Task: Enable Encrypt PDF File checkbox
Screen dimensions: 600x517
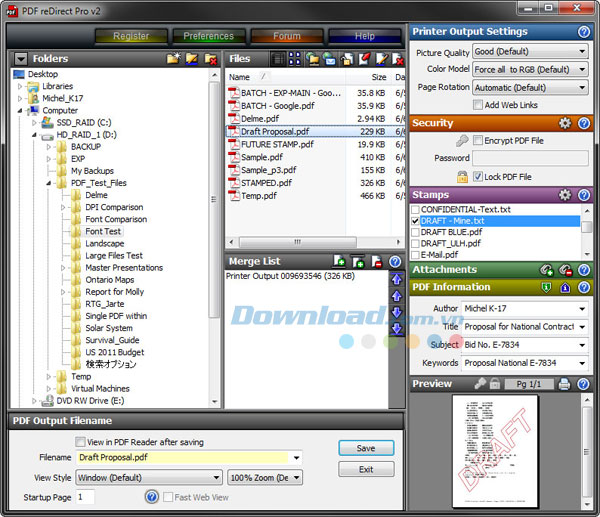Action: click(x=478, y=140)
